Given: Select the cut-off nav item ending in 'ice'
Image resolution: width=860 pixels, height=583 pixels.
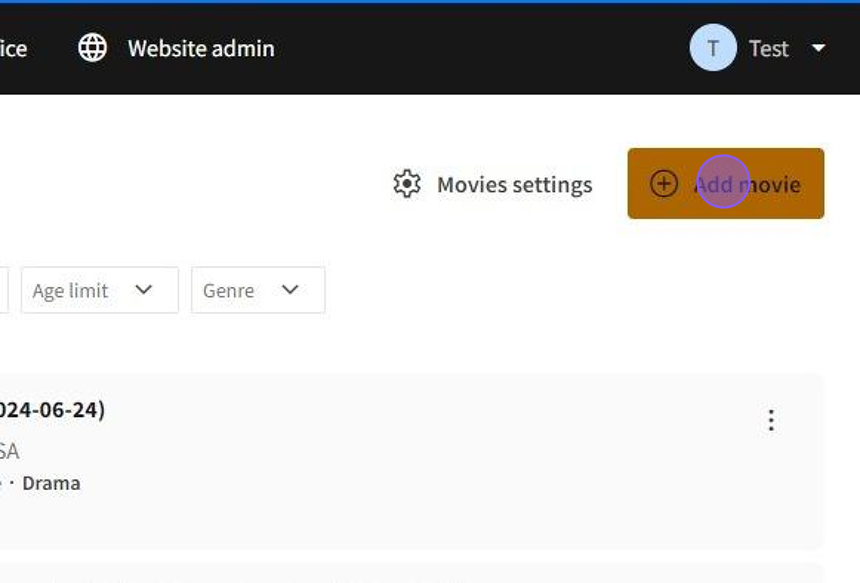Looking at the screenshot, I should pos(13,48).
